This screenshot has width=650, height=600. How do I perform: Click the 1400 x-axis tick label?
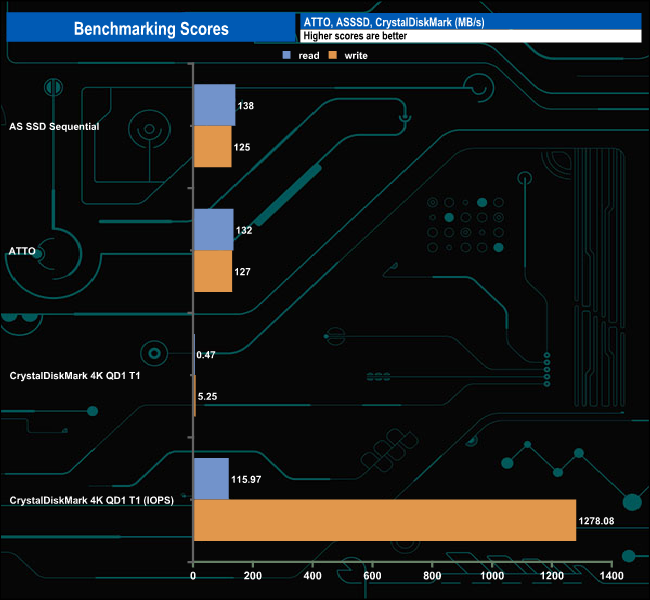[612, 577]
